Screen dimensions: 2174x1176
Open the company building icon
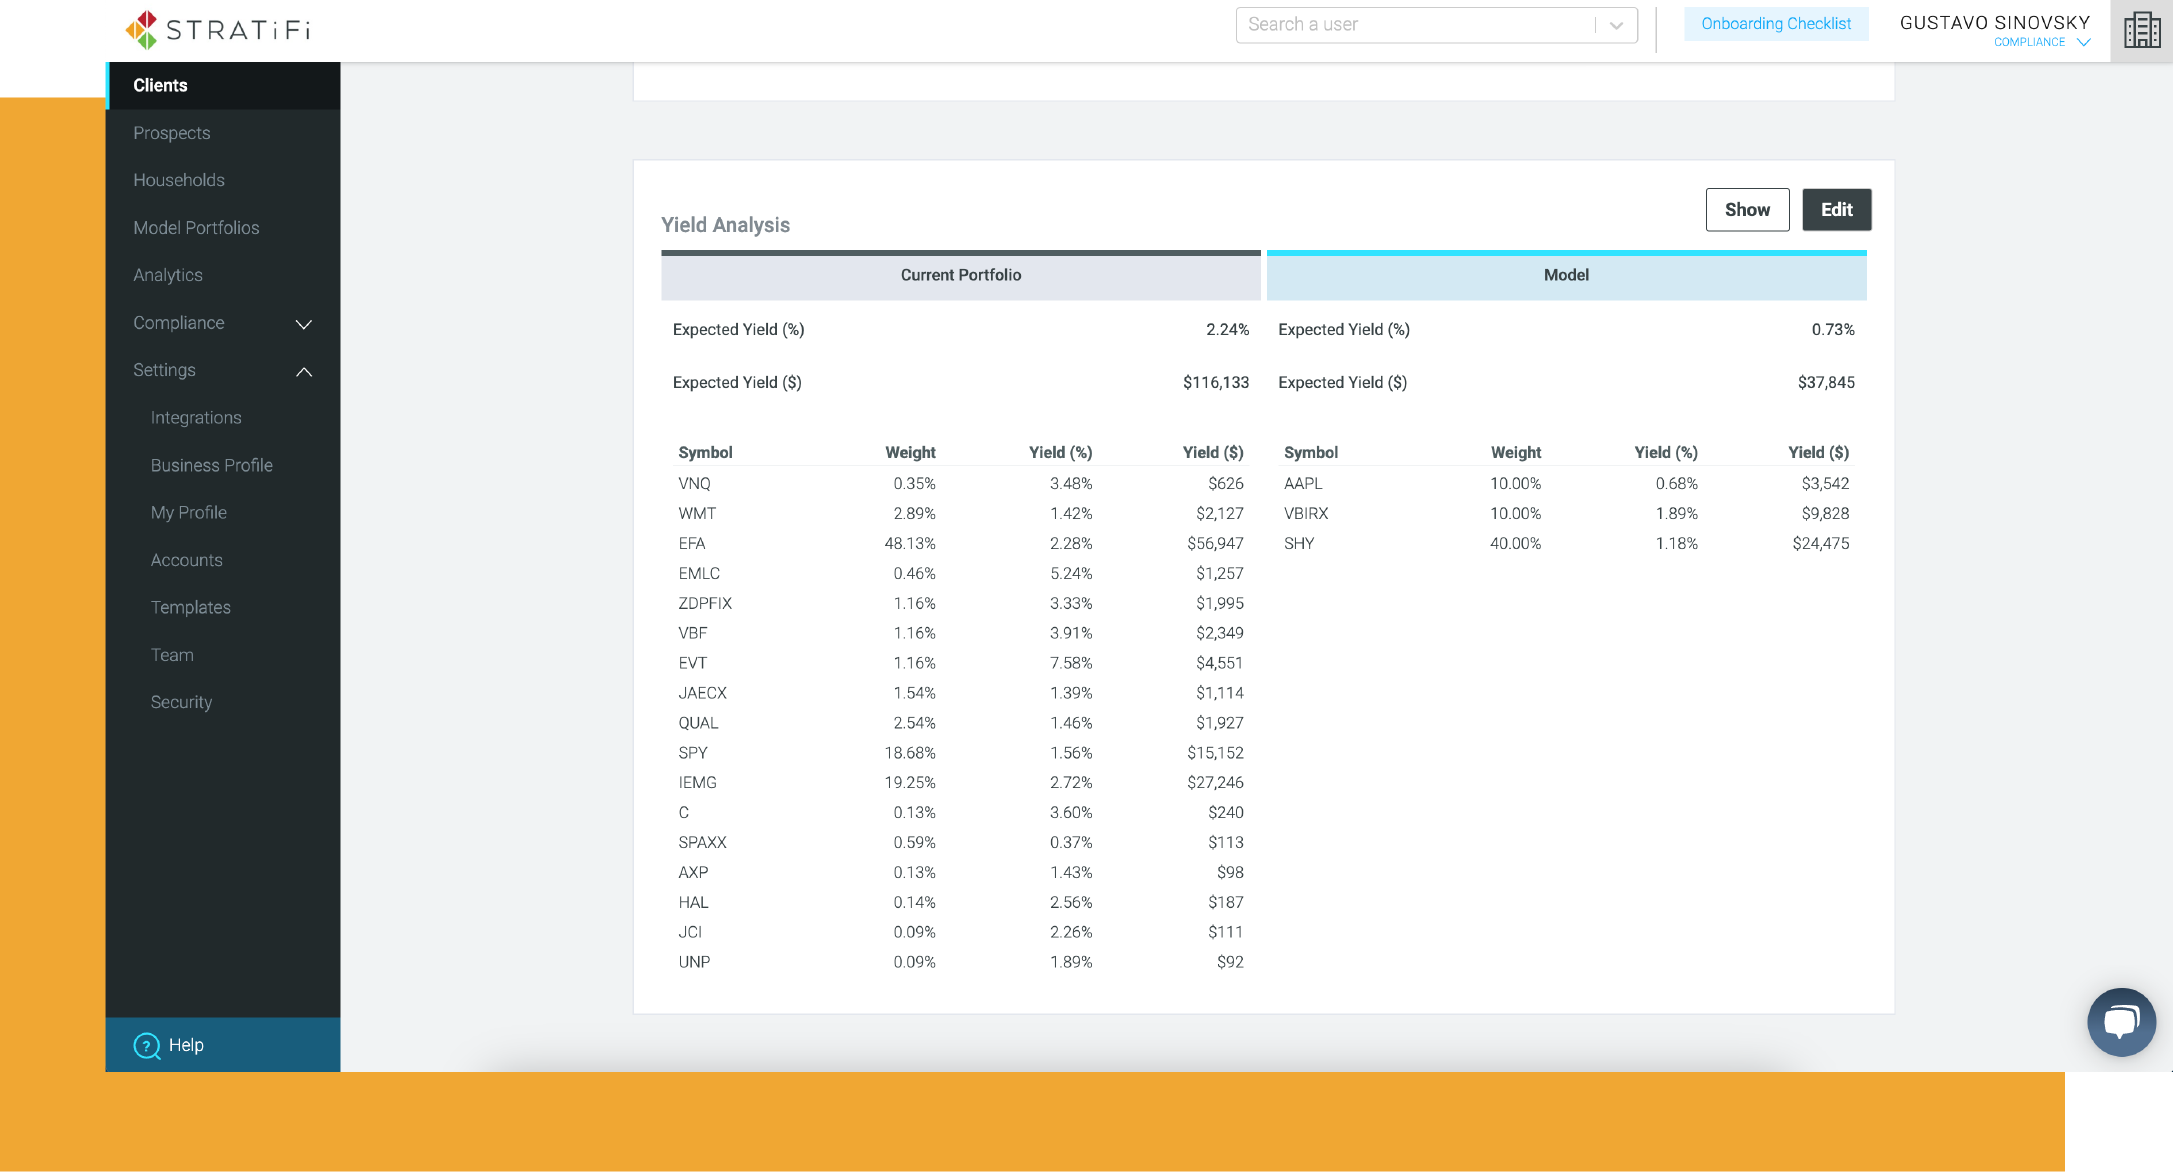coord(2142,30)
